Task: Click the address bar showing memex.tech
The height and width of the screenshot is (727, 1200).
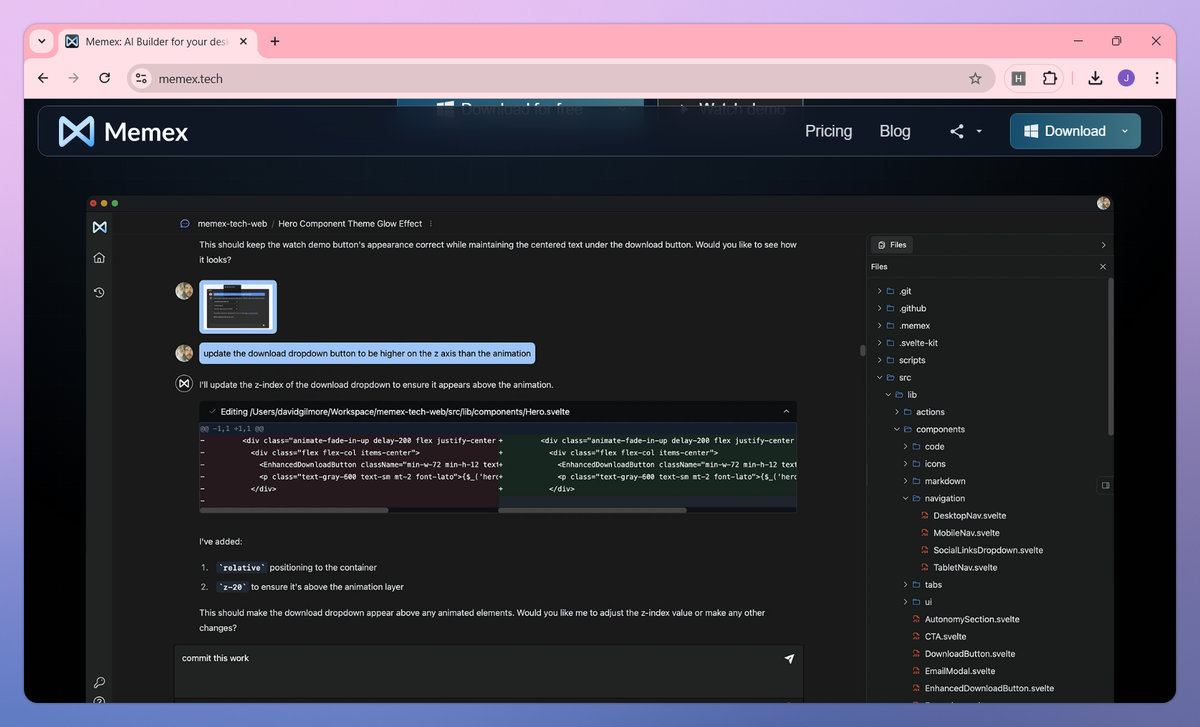Action: coord(560,78)
